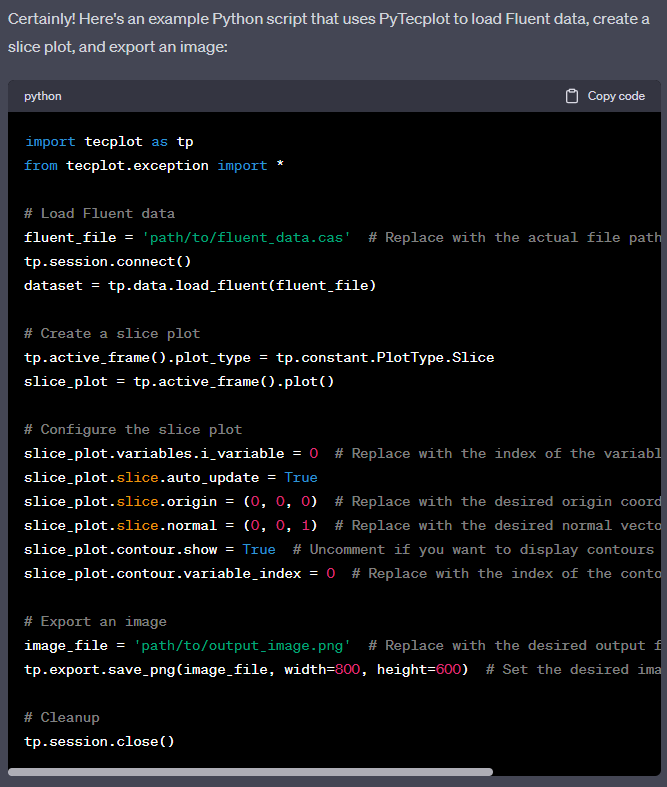Click the Copy code button label

616,96
